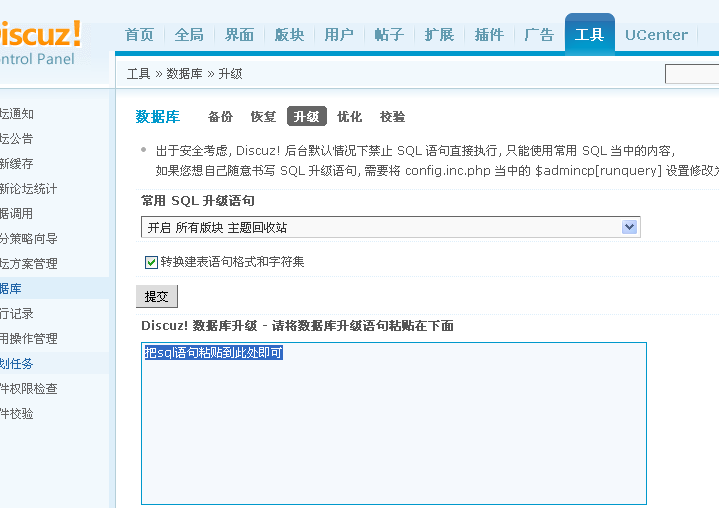Go to the 版块 navigation tab
Viewport: 719px width, 508px height.
coord(289,35)
